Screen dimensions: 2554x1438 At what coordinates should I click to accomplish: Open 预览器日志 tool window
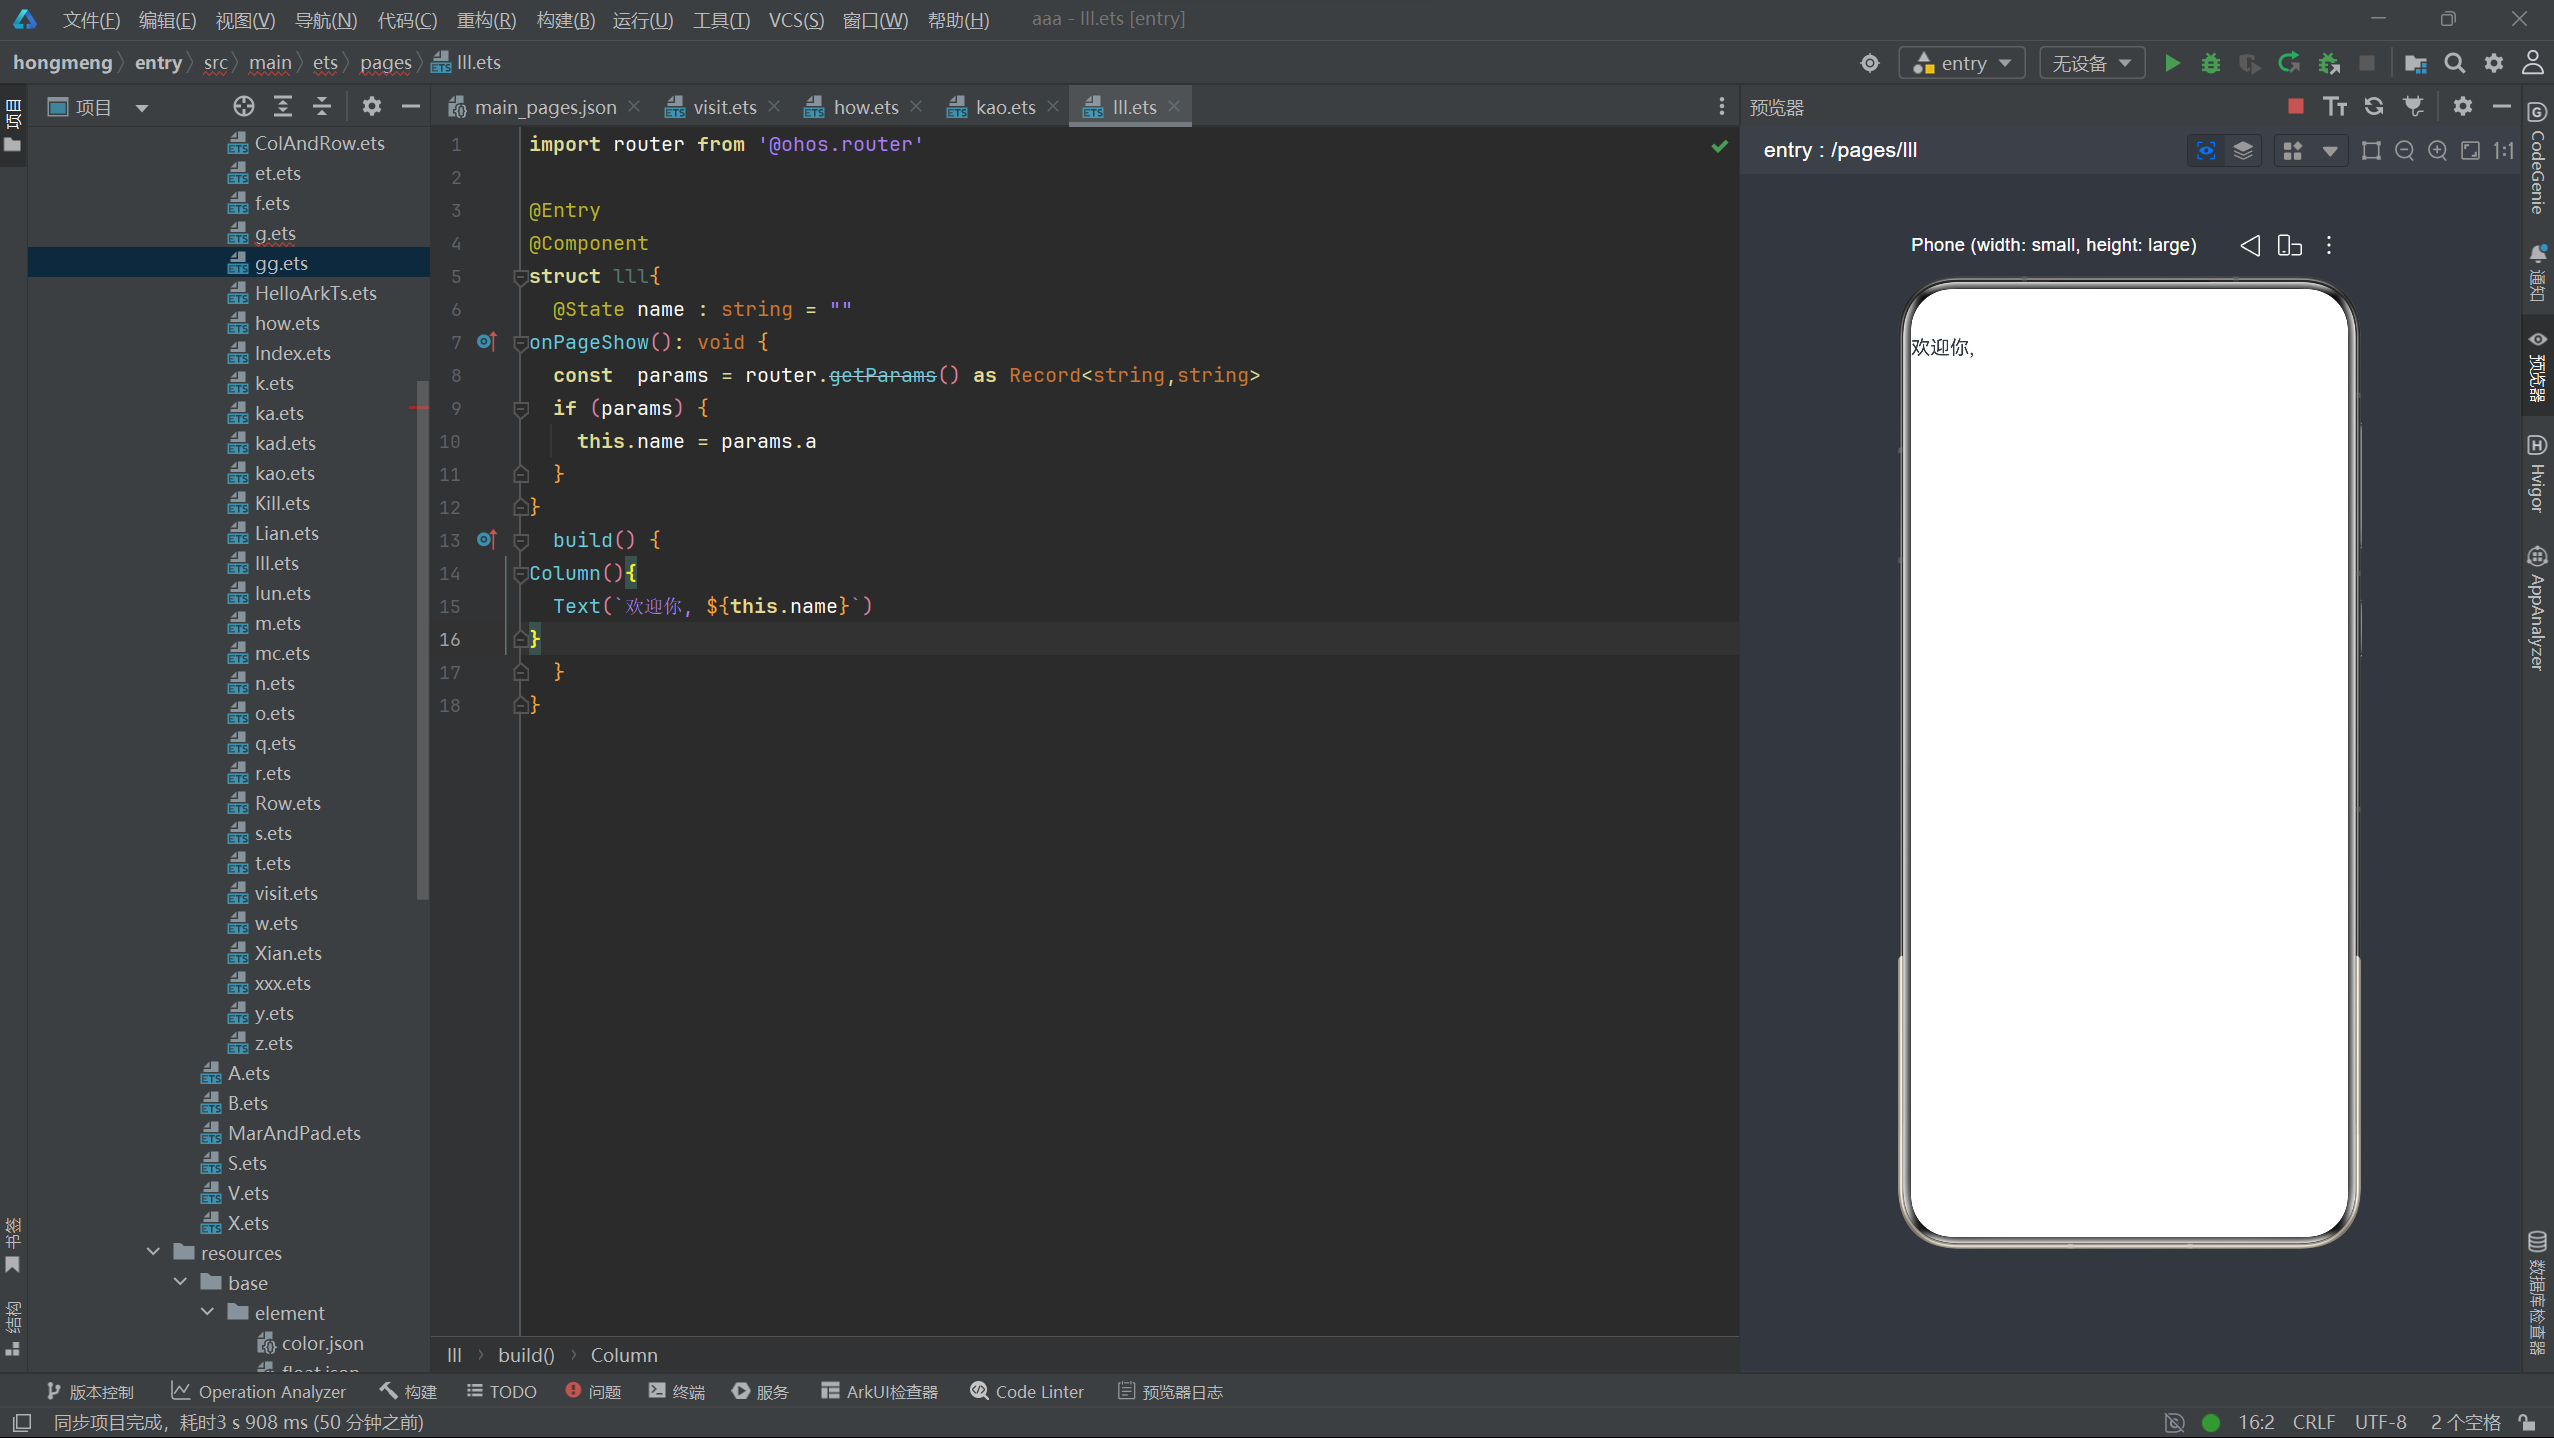pos(1170,1391)
